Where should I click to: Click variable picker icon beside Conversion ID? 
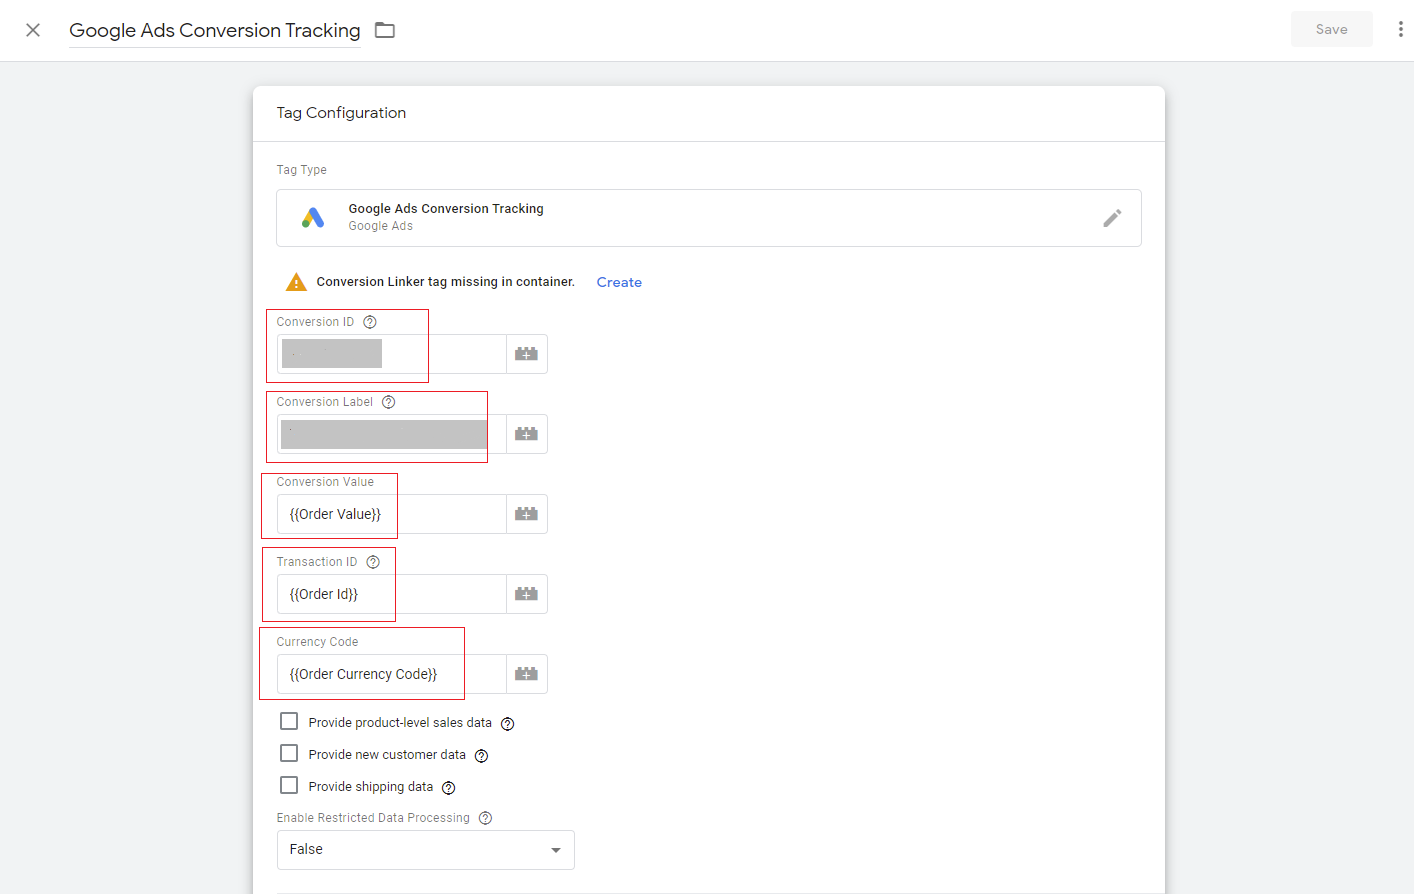[526, 354]
